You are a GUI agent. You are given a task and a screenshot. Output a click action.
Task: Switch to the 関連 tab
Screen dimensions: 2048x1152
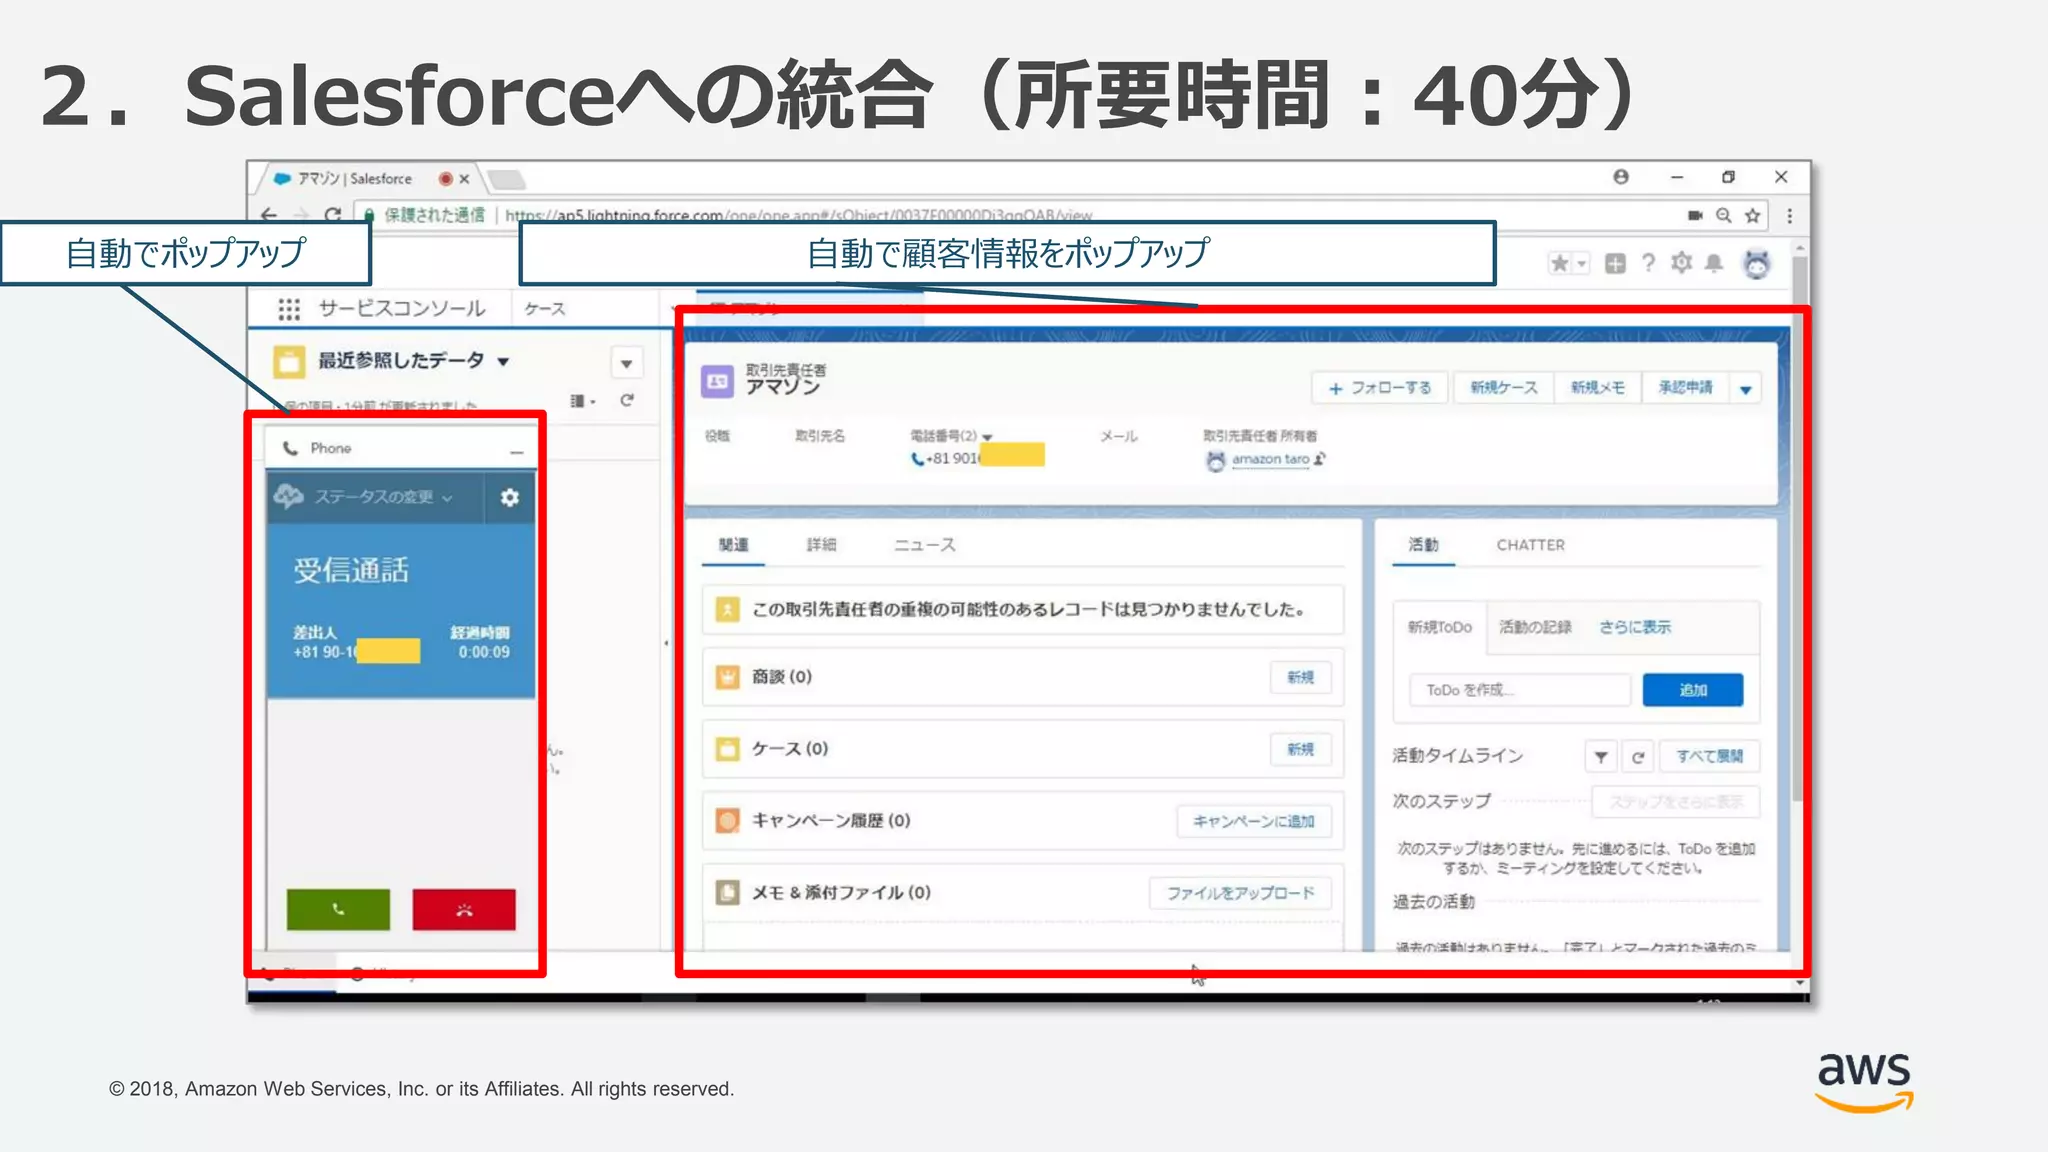coord(733,545)
